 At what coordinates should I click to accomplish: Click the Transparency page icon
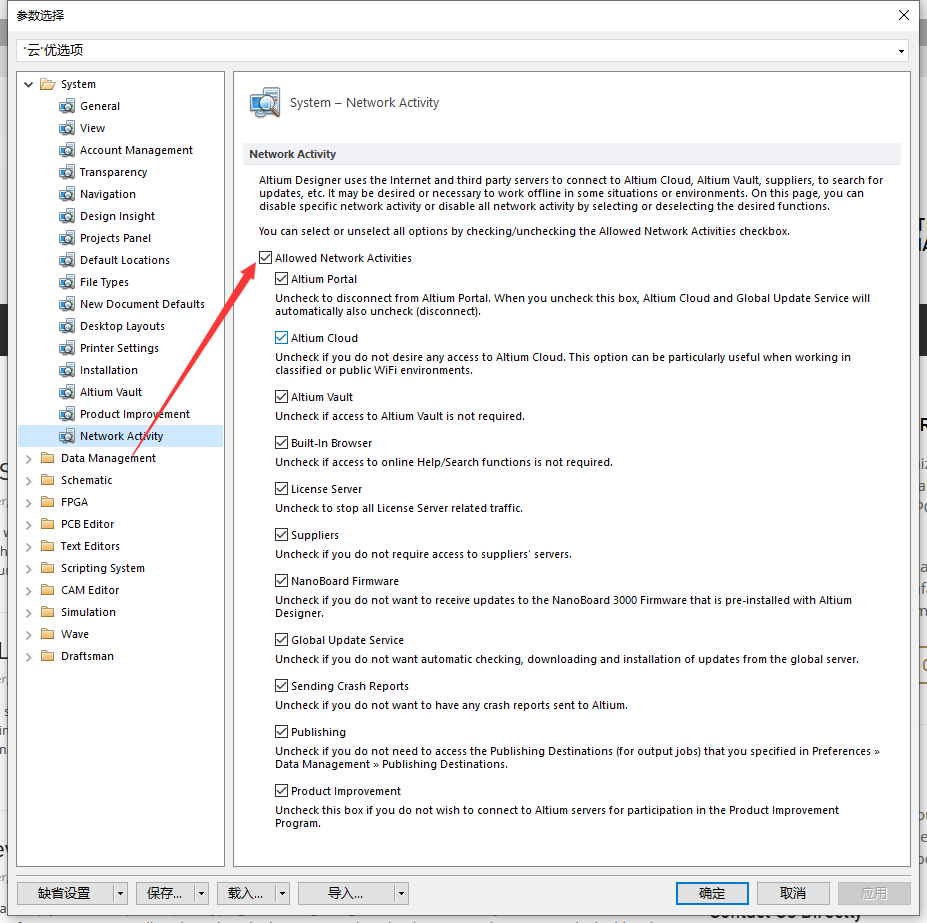pos(67,172)
